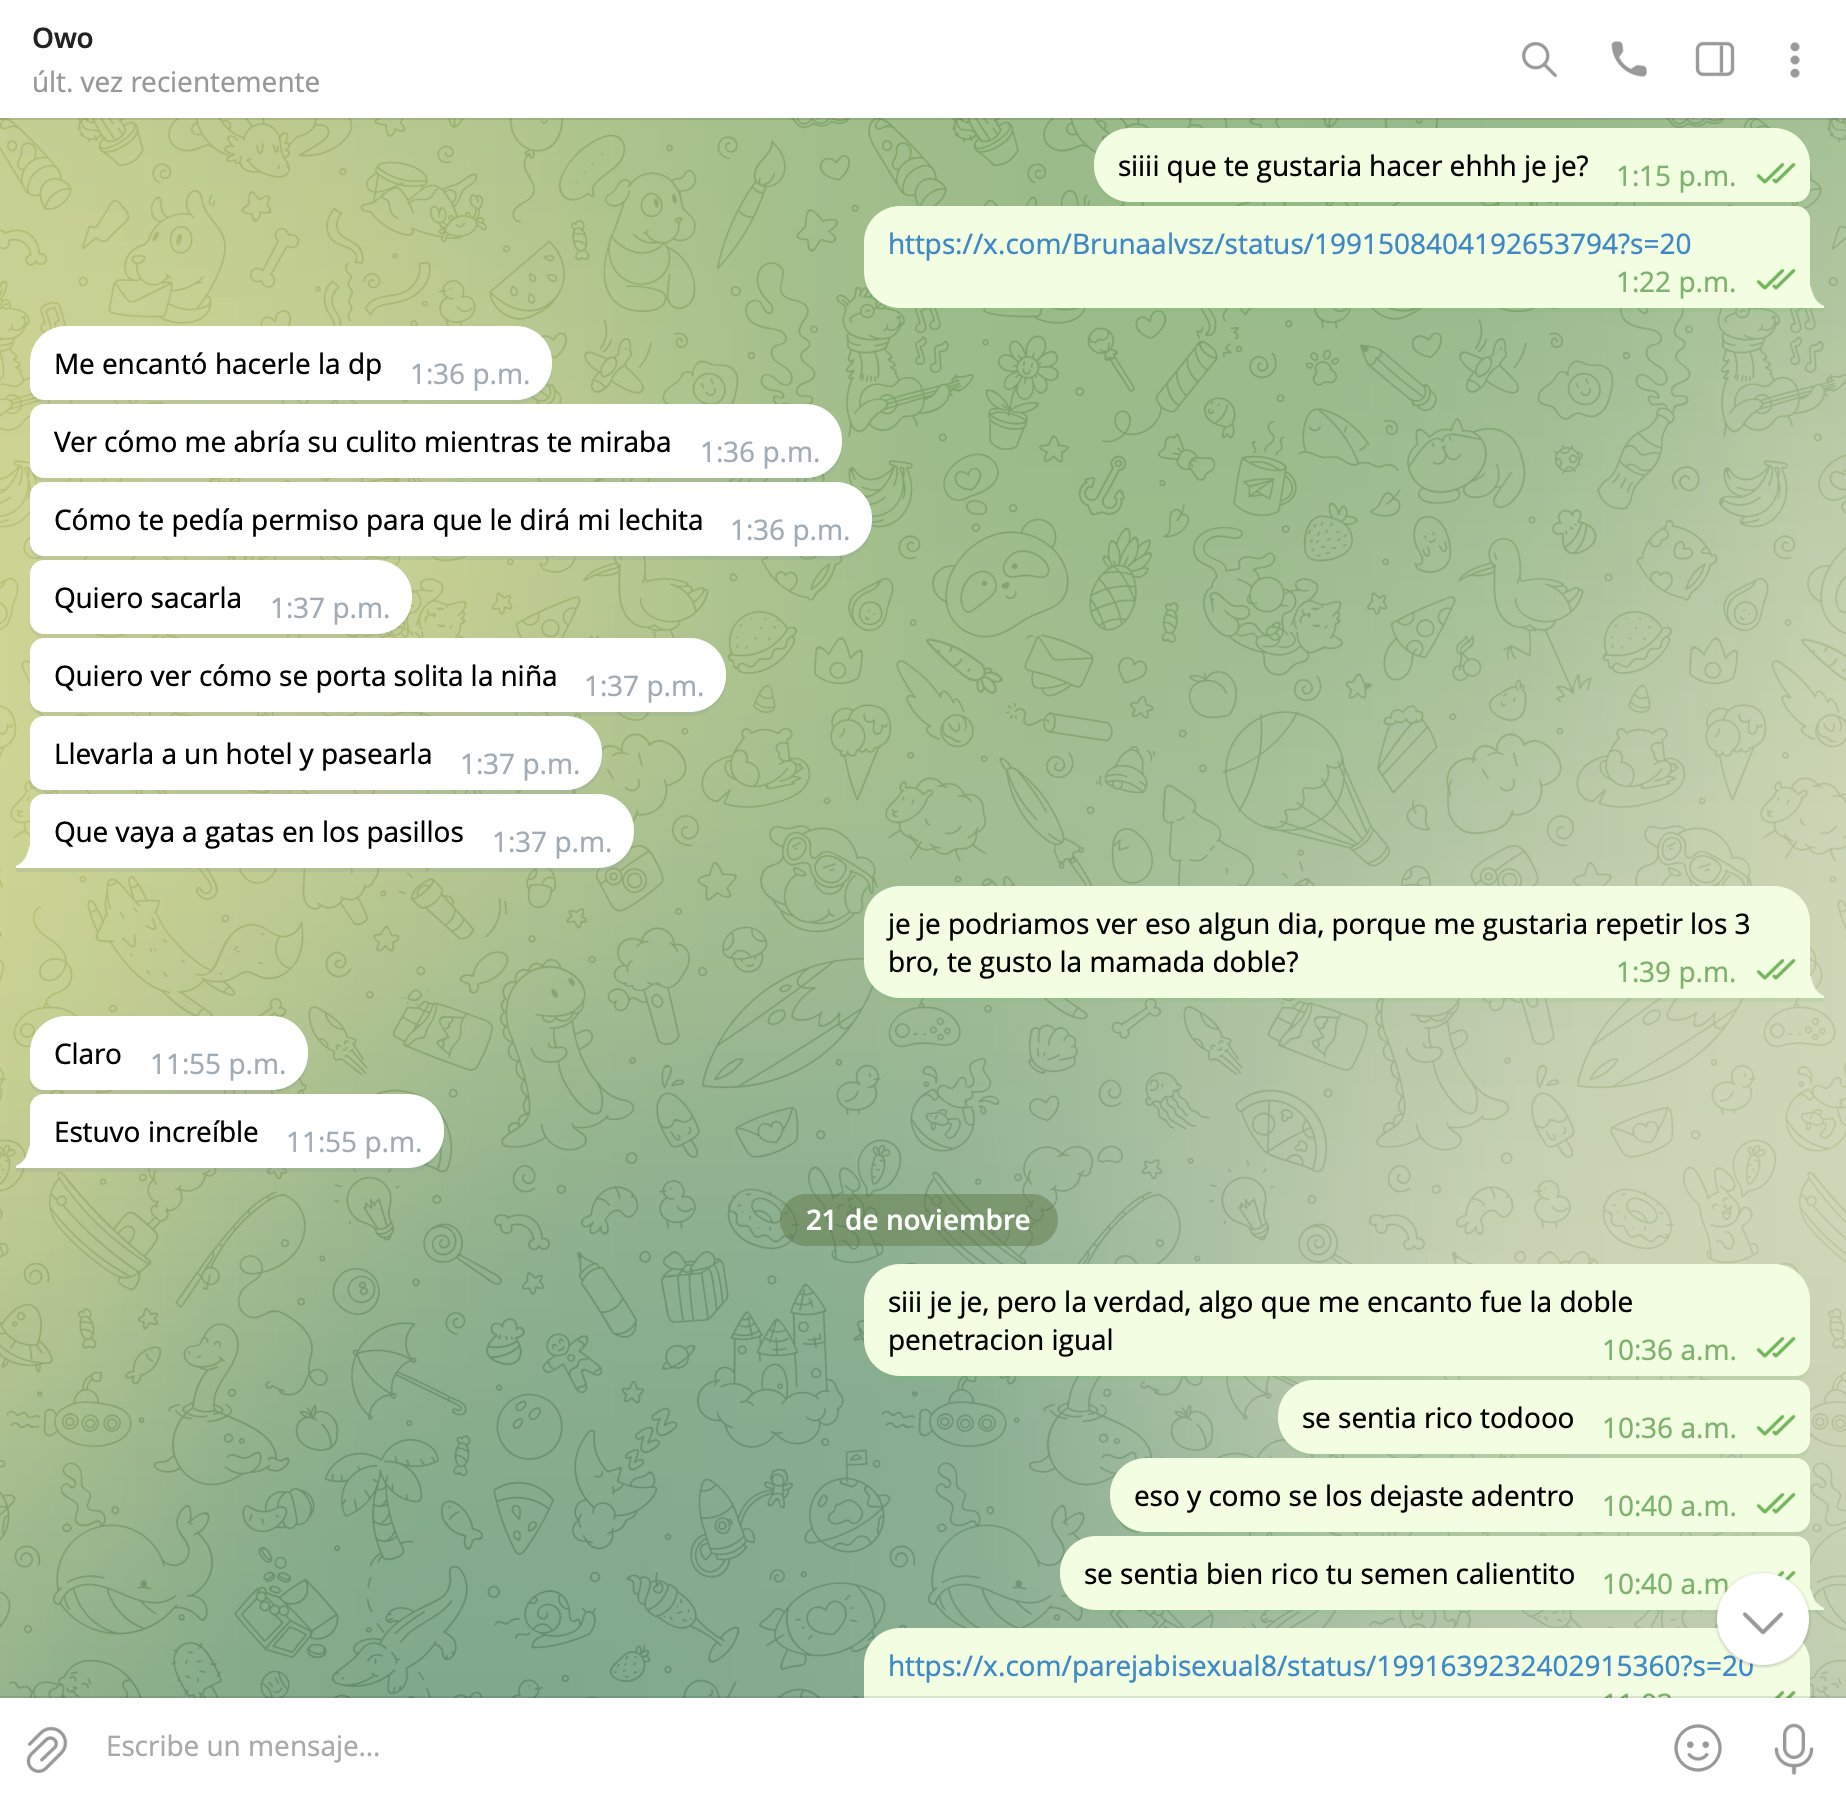This screenshot has width=1846, height=1800.
Task: Select the "Quiero sacarla" message bubble
Action: click(x=221, y=597)
